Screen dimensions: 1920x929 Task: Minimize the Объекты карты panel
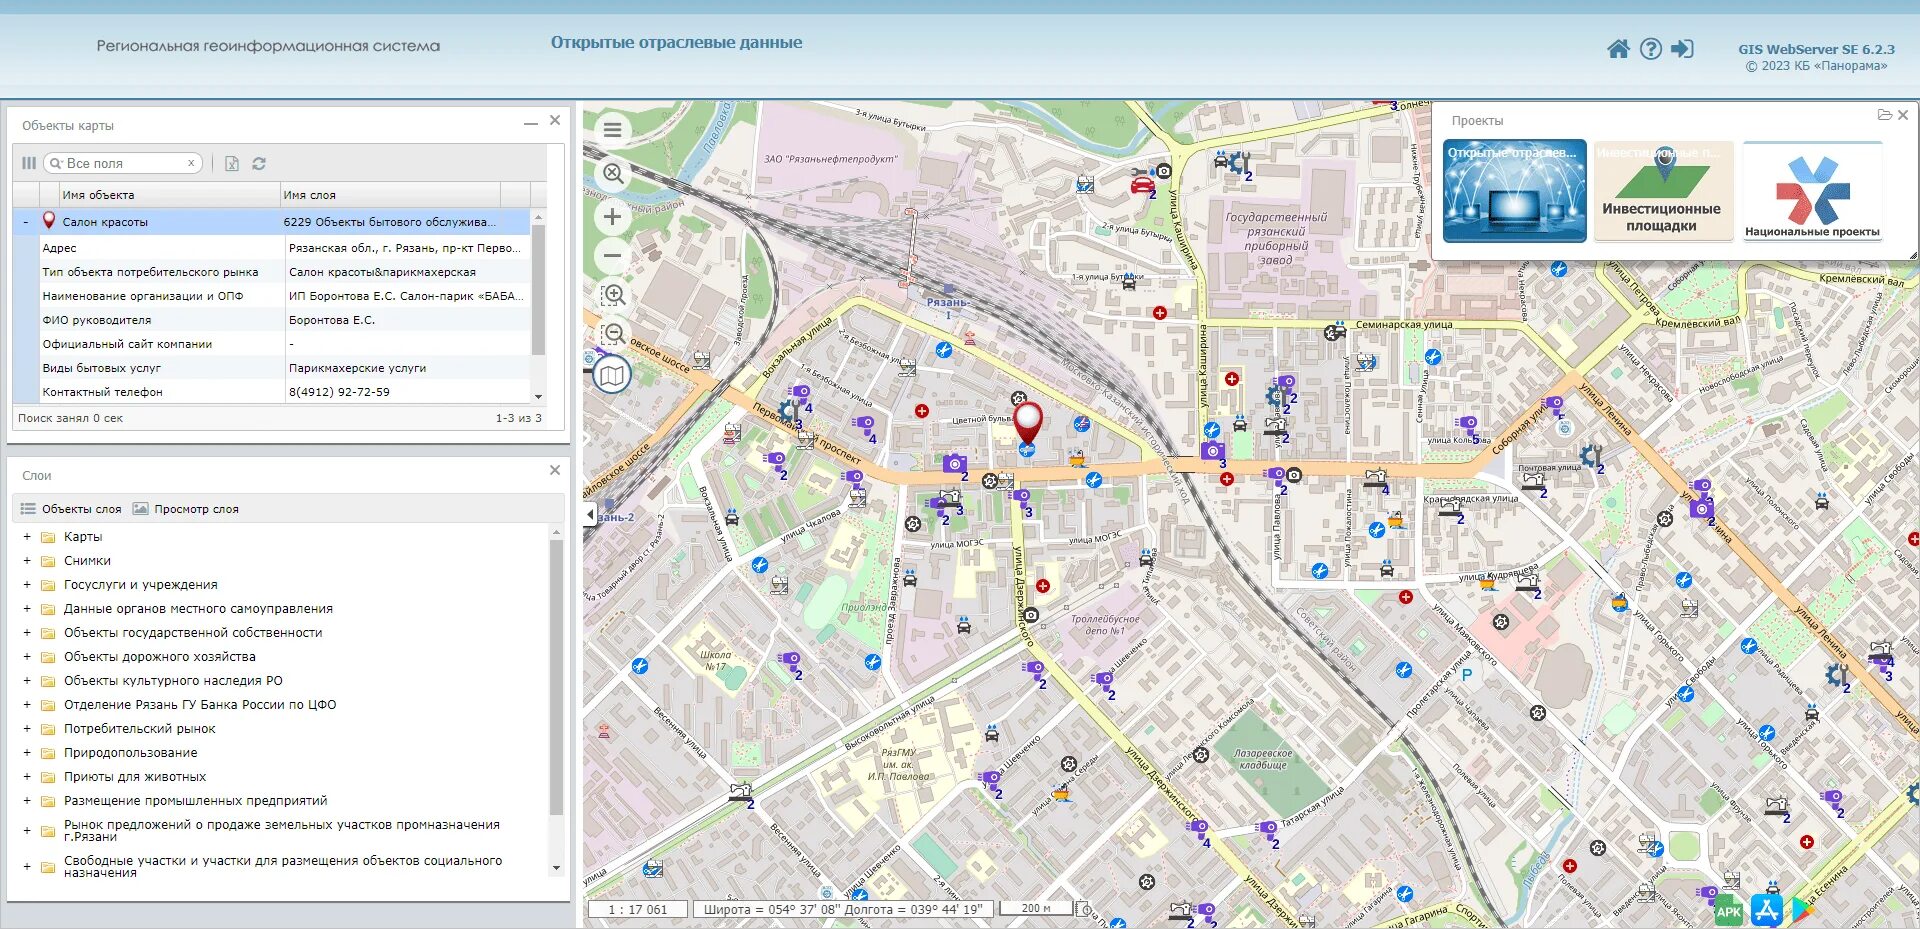531,123
